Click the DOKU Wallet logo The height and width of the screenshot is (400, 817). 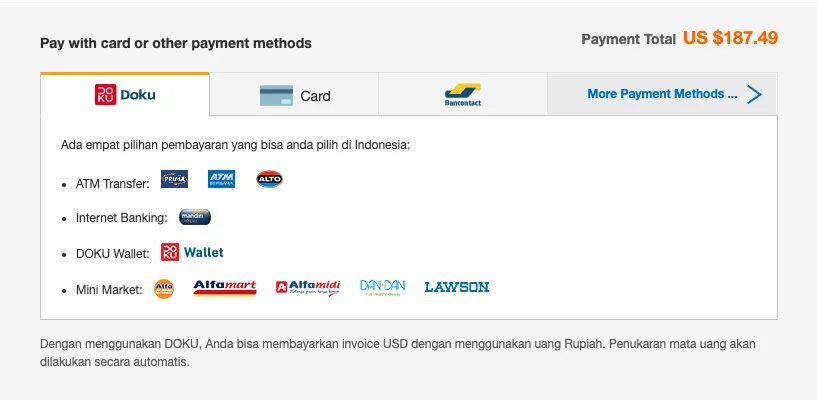point(192,252)
